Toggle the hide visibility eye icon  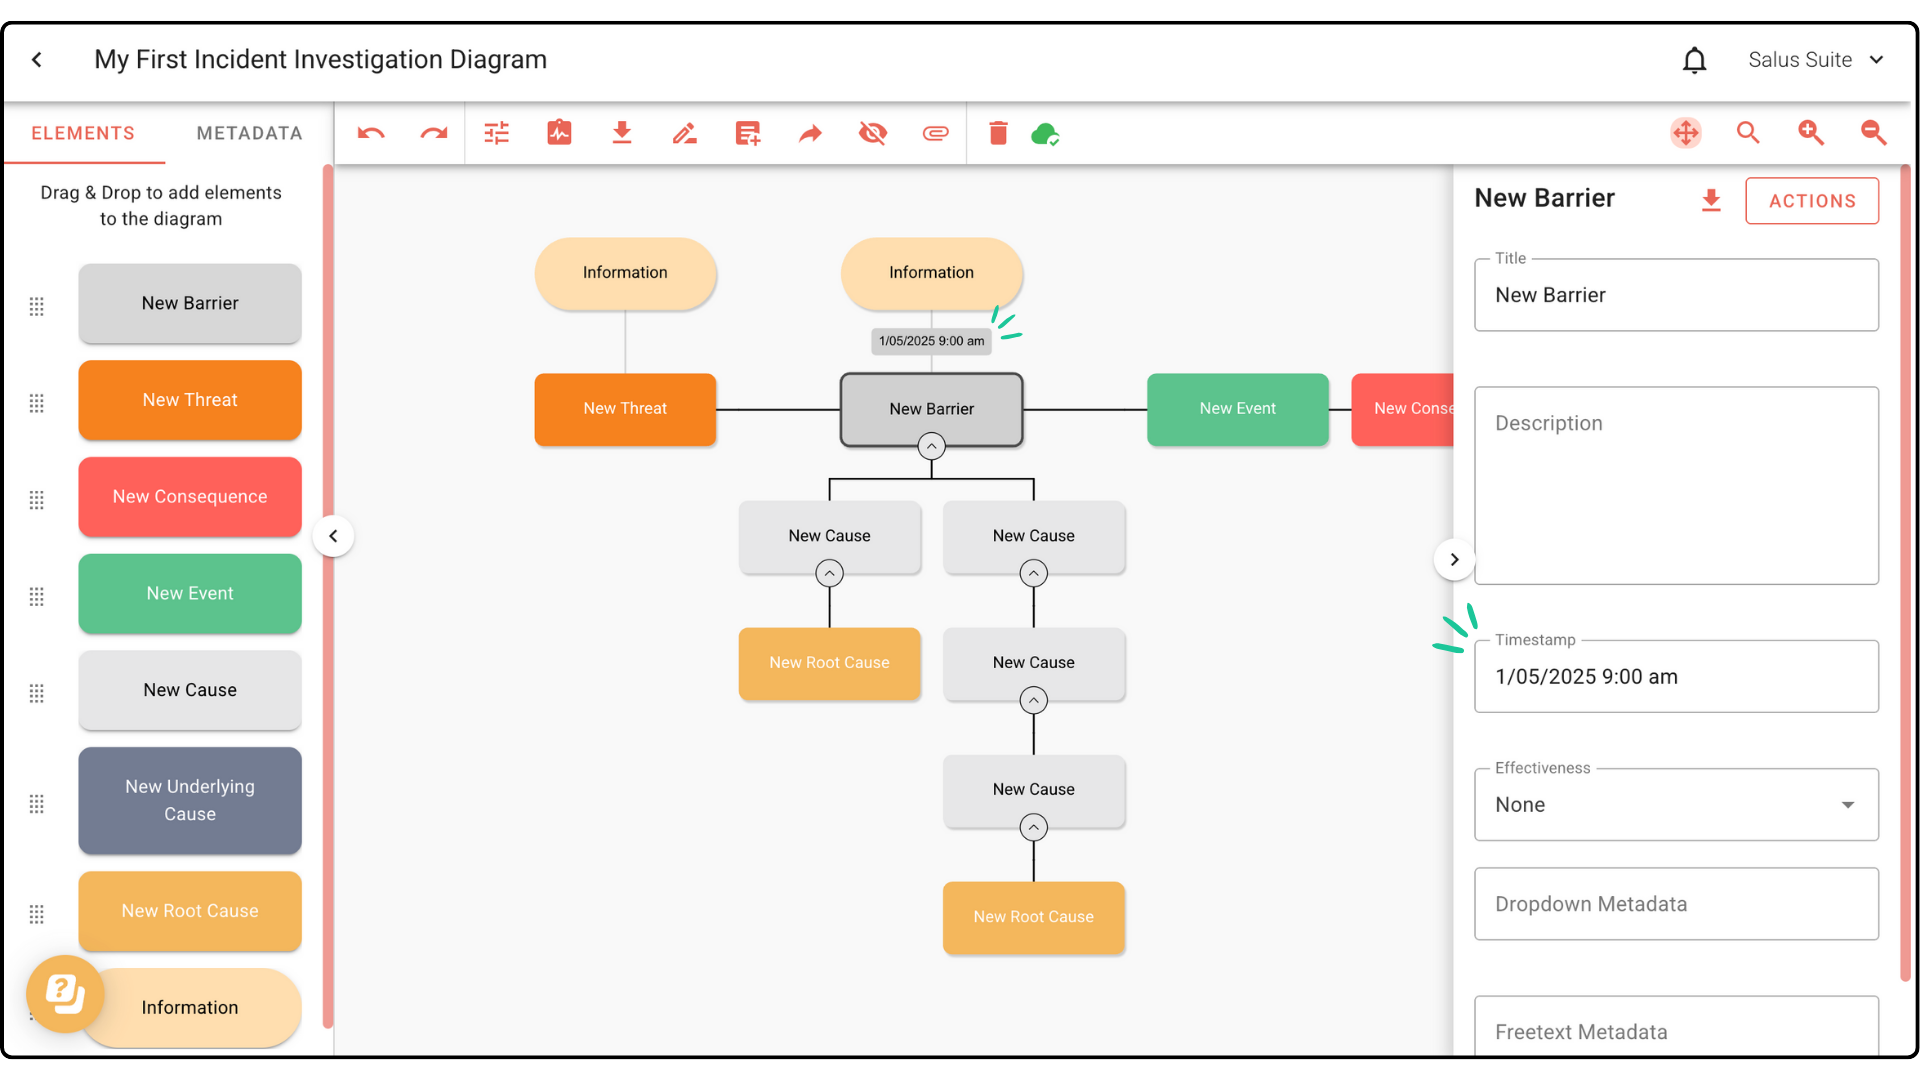click(873, 133)
